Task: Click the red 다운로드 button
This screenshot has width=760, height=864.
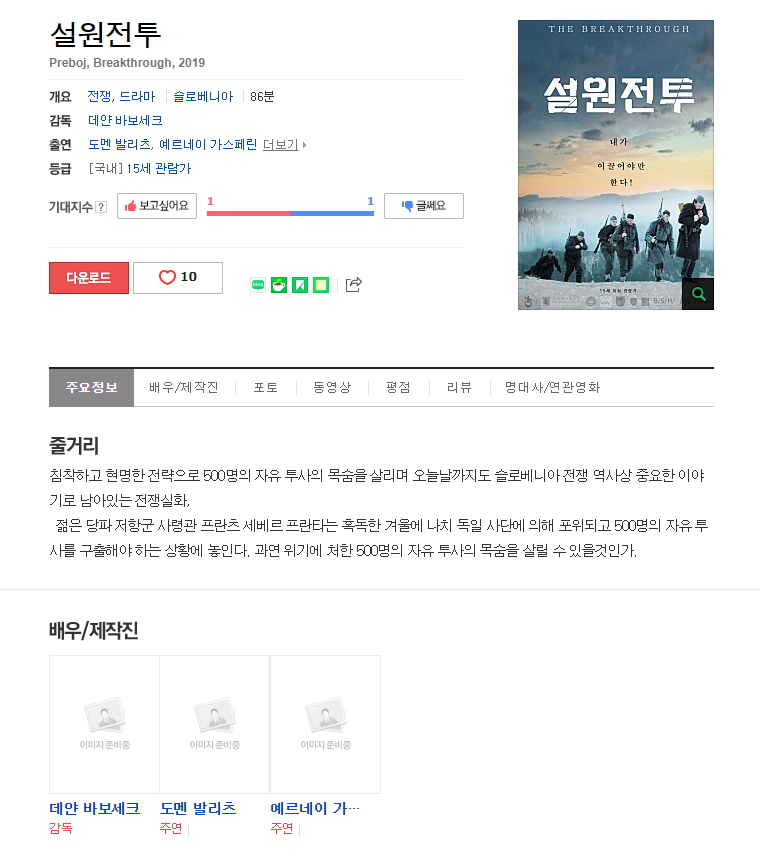Action: (89, 278)
